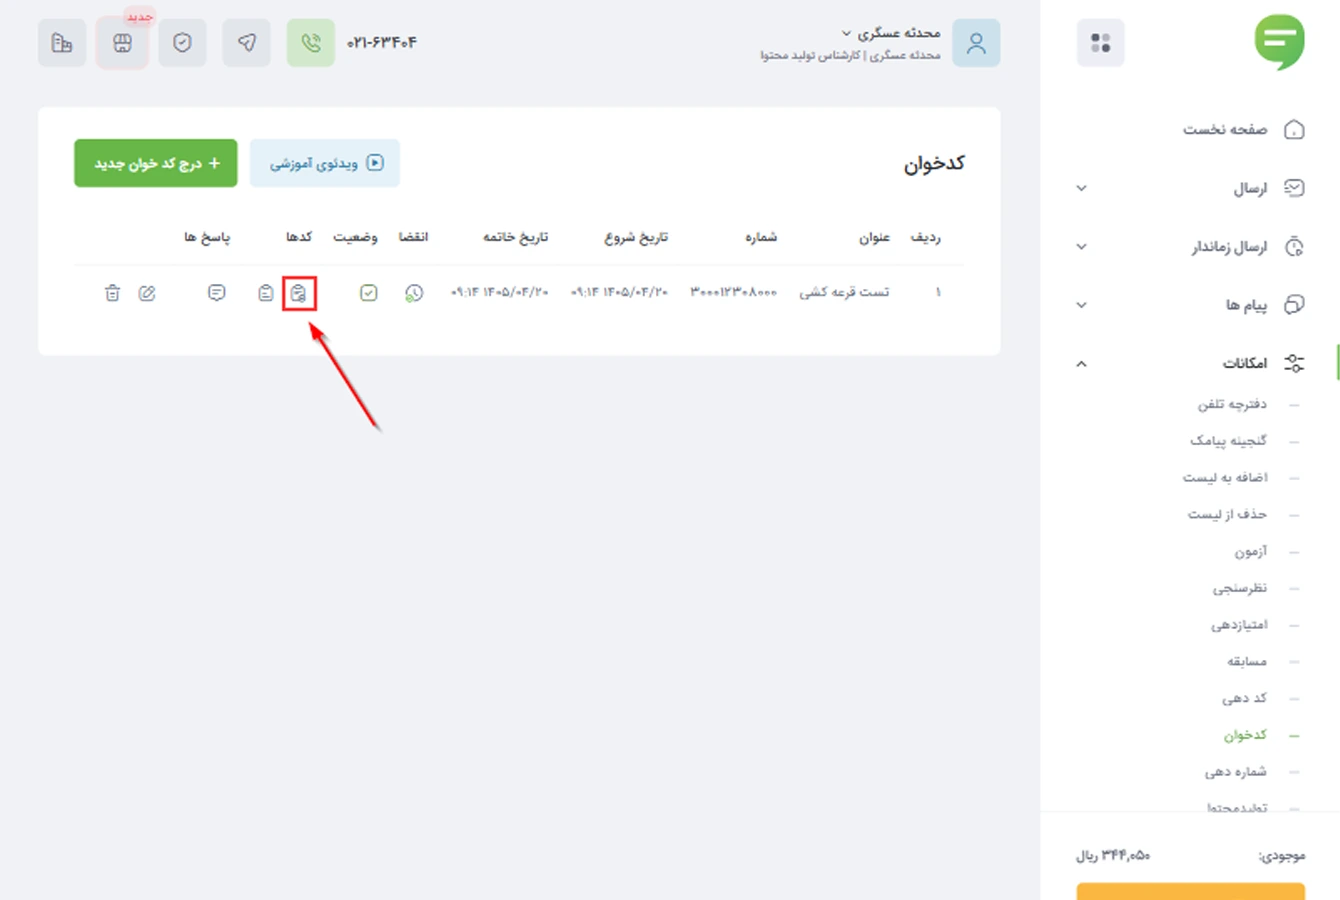Click the شماره column header
This screenshot has height=900, width=1340.
(x=761, y=237)
